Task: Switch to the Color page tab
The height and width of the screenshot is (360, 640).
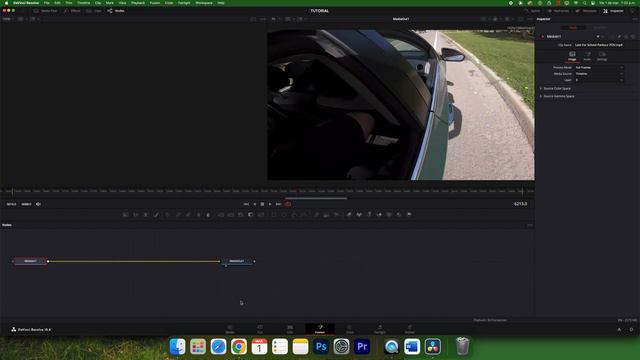Action: coord(350,329)
